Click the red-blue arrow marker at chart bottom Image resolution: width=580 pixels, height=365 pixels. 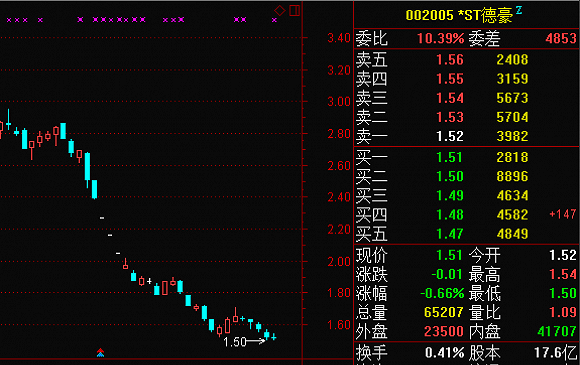(x=100, y=352)
